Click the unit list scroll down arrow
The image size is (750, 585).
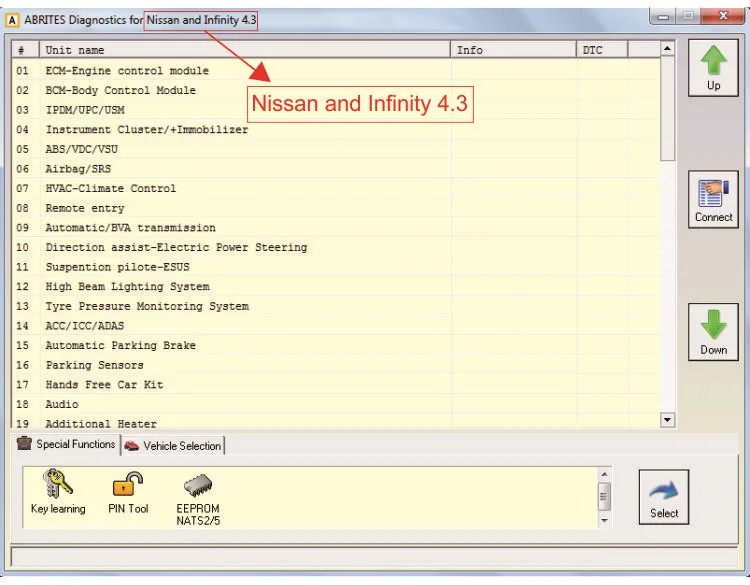667,420
